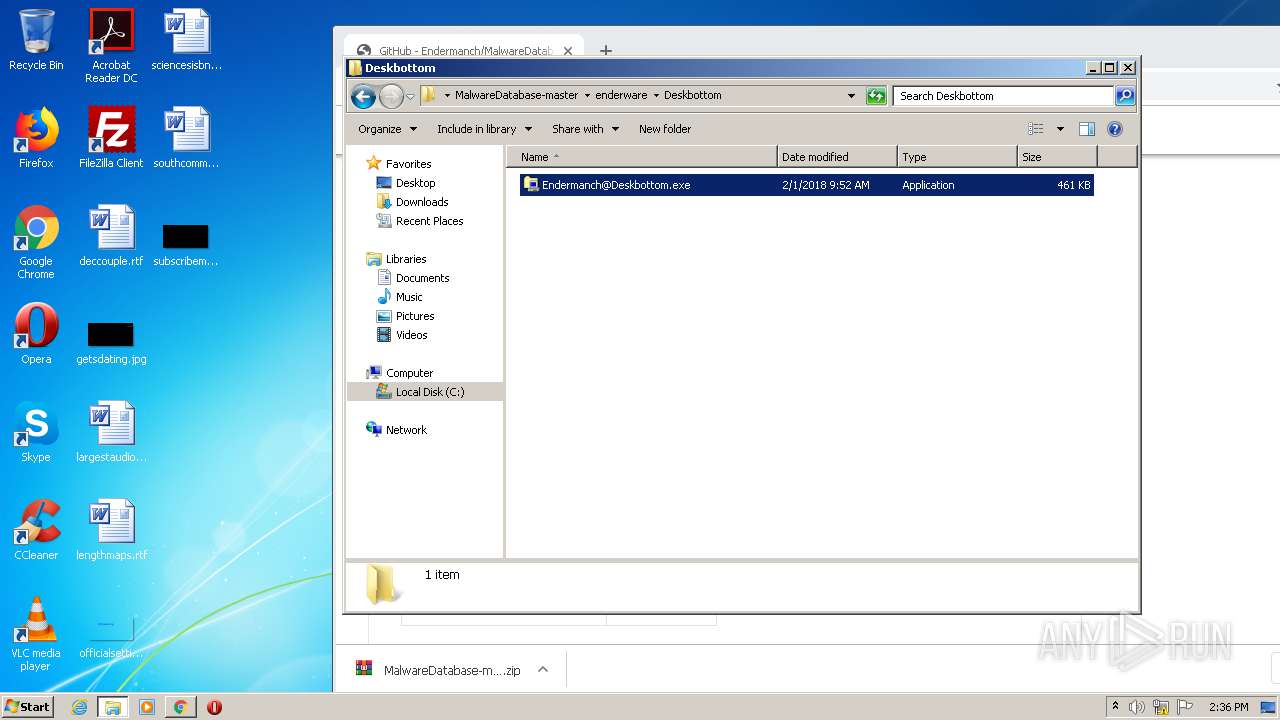Open lengthmaps.rtf on the desktop
This screenshot has width=1280, height=720.
(x=111, y=530)
